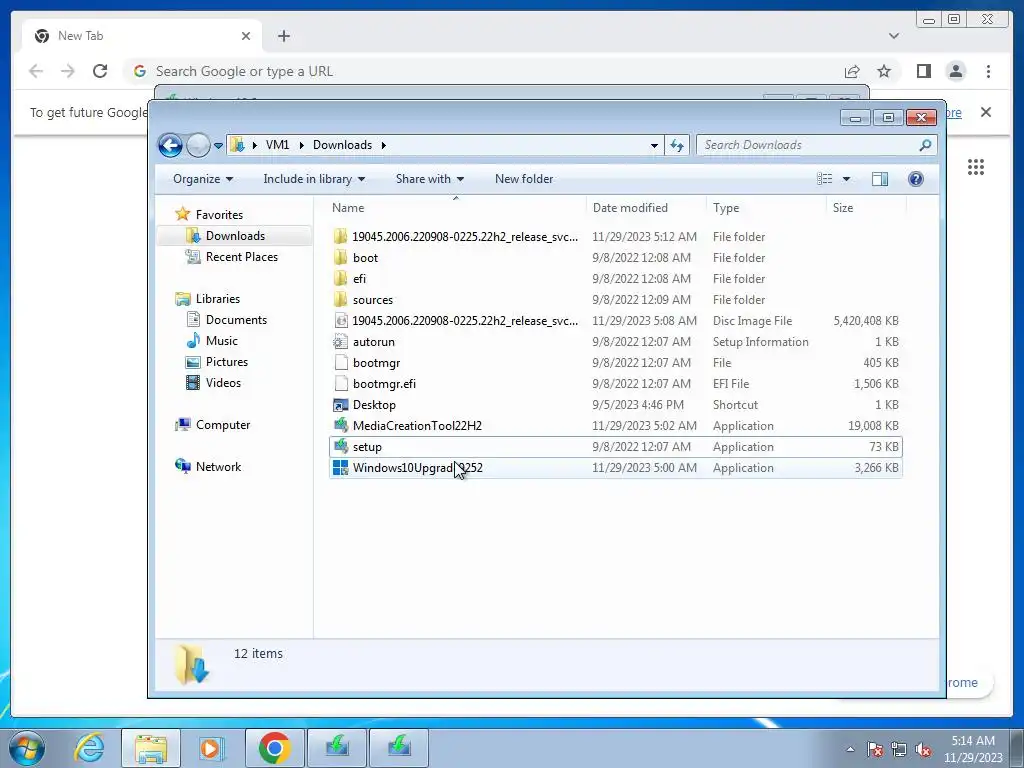
Task: Refresh the Downloads folder view
Action: pos(677,146)
